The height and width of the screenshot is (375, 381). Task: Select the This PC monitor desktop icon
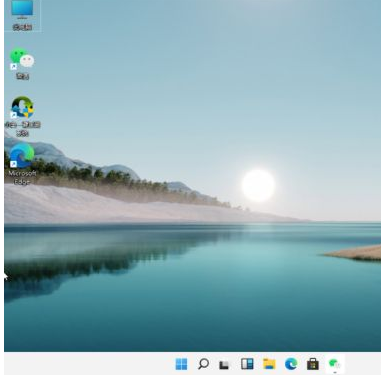[22, 9]
